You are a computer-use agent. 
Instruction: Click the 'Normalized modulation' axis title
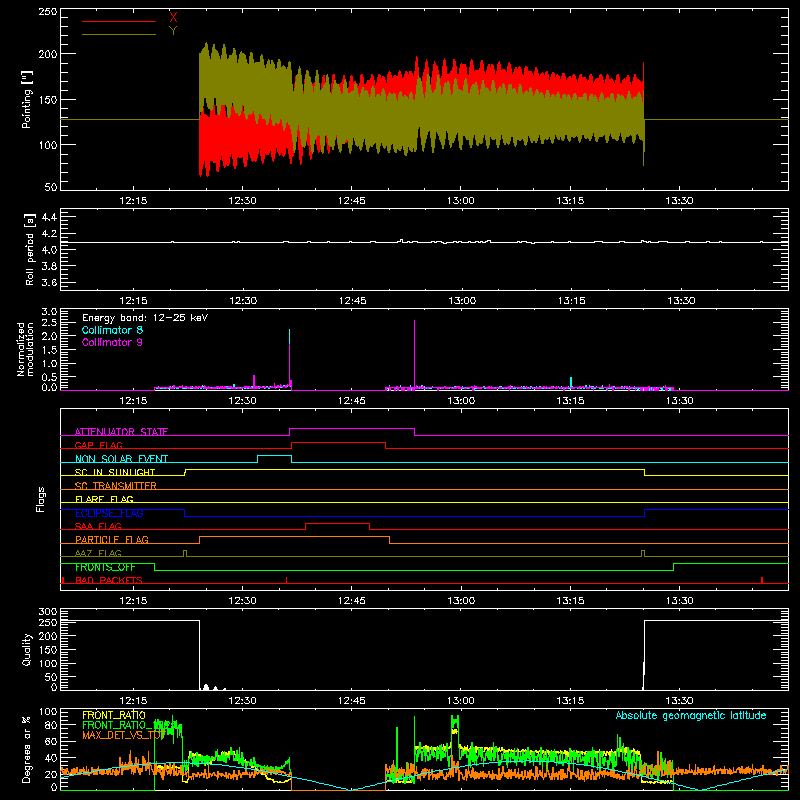(25, 349)
